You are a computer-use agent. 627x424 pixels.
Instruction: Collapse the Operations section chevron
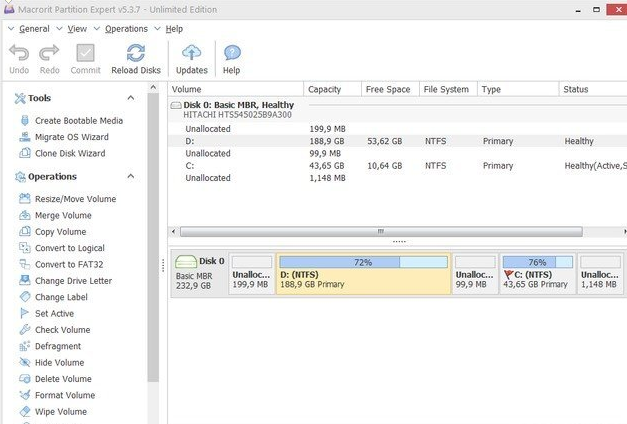(131, 176)
